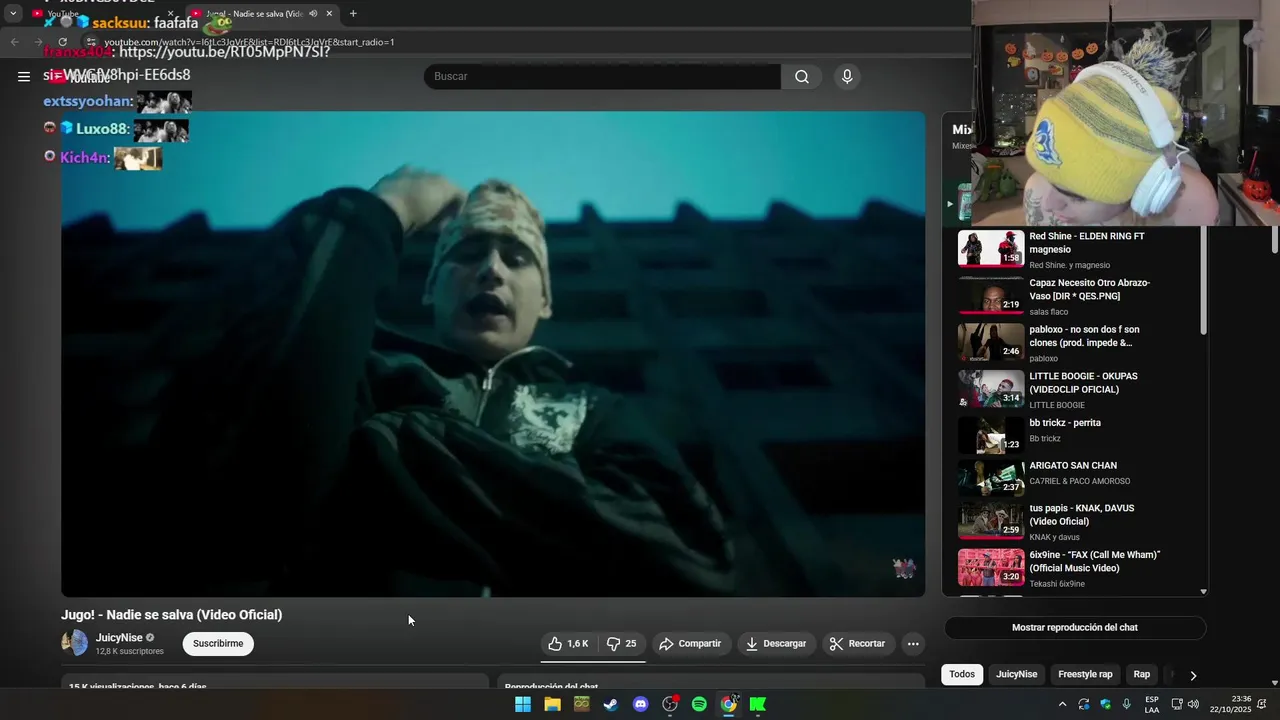Open the ESP LAA language selector
This screenshot has height=720, width=1280.
tap(1152, 704)
